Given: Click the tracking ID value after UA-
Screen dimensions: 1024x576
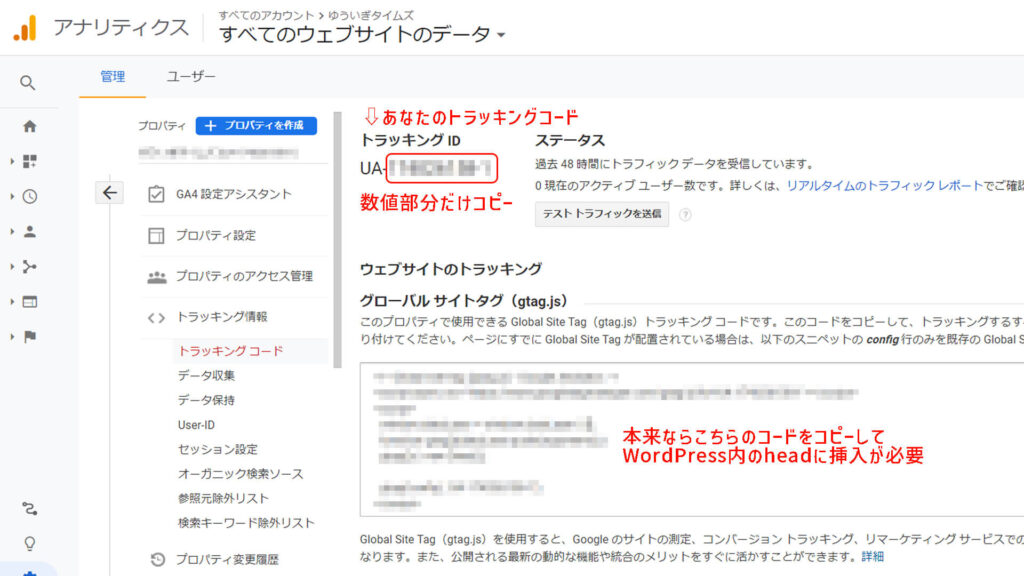Looking at the screenshot, I should coord(441,168).
